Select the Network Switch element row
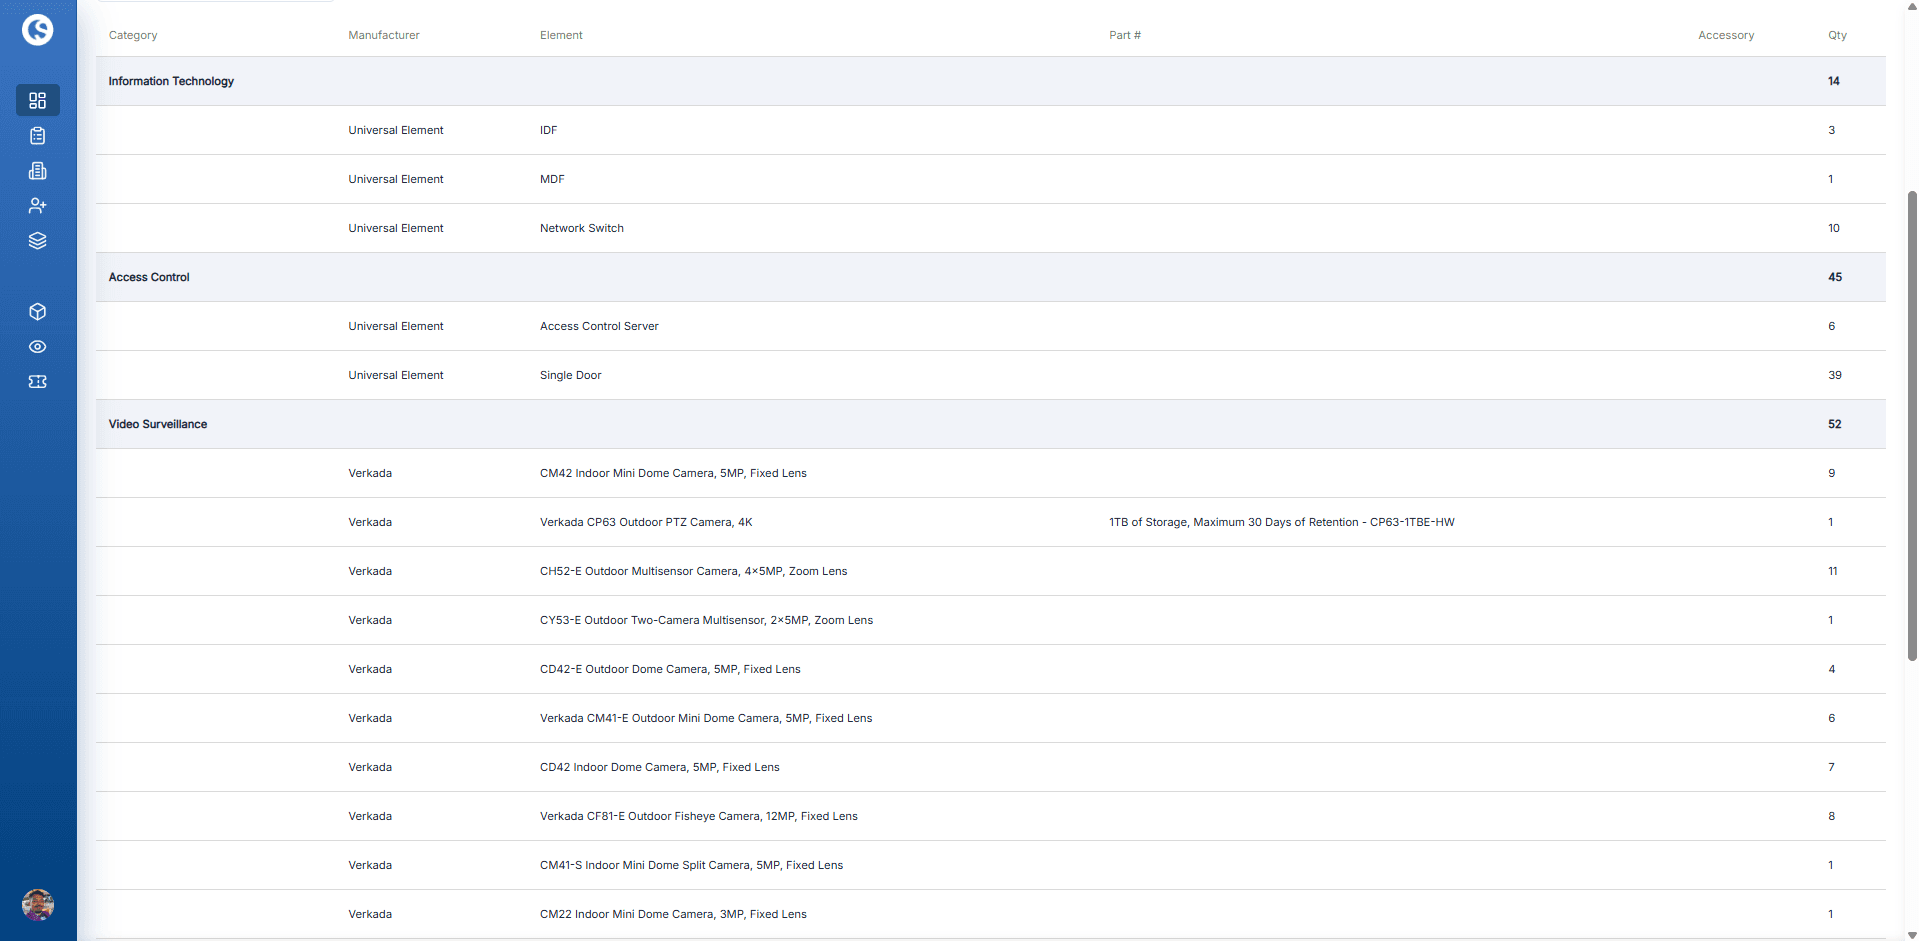Viewport: 1919px width, 941px height. [x=582, y=228]
